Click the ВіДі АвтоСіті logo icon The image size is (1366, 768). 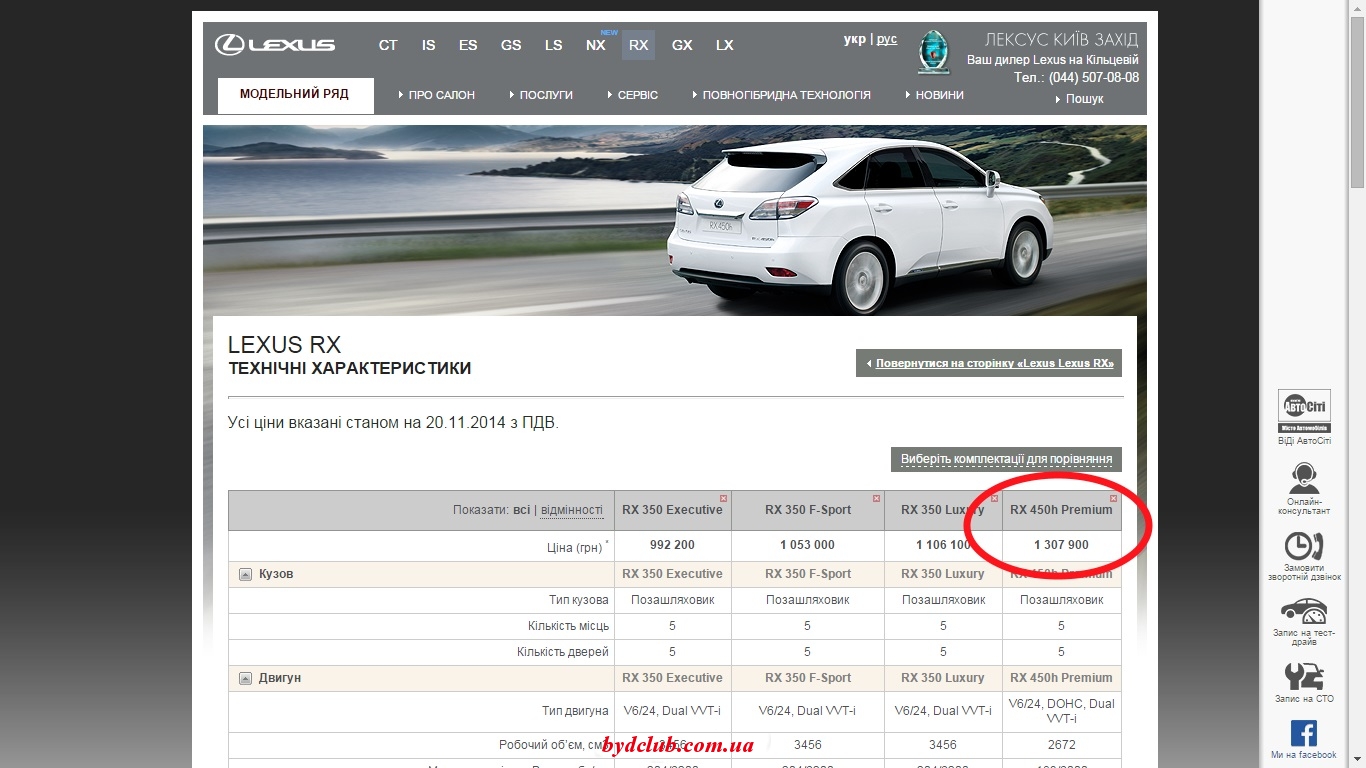[x=1304, y=410]
